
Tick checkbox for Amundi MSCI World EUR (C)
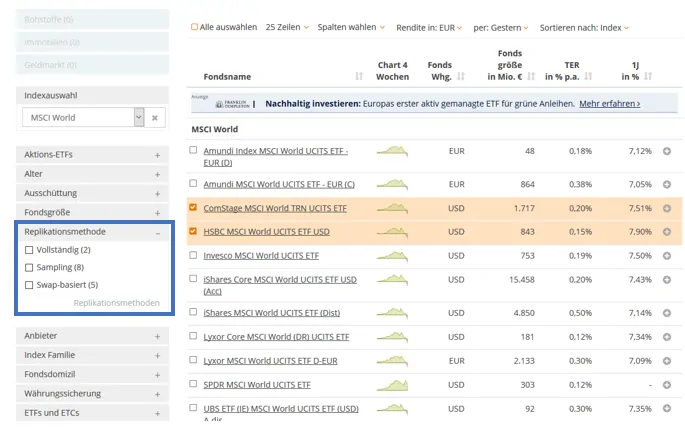pyautogui.click(x=193, y=183)
